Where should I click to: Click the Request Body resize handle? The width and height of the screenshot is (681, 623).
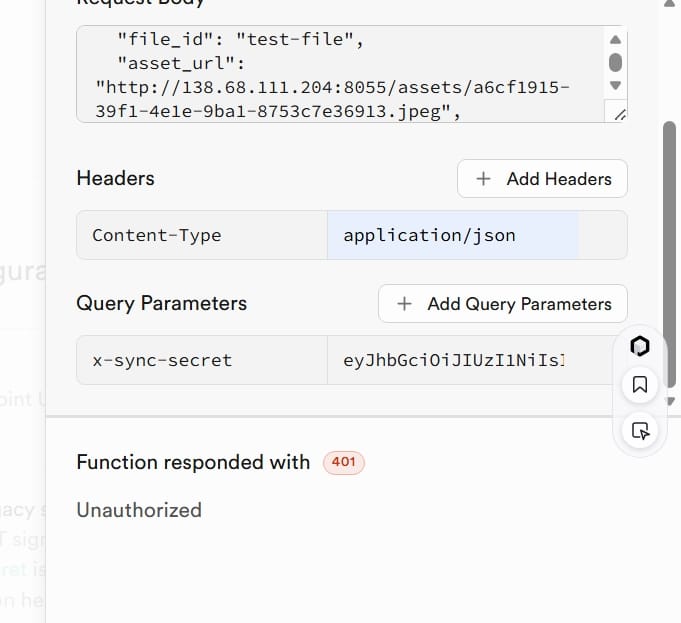618,114
